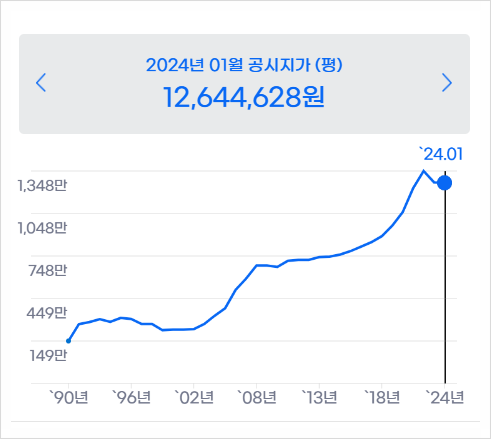
Task: Click the 149만 y-axis label
Action: pos(49,355)
